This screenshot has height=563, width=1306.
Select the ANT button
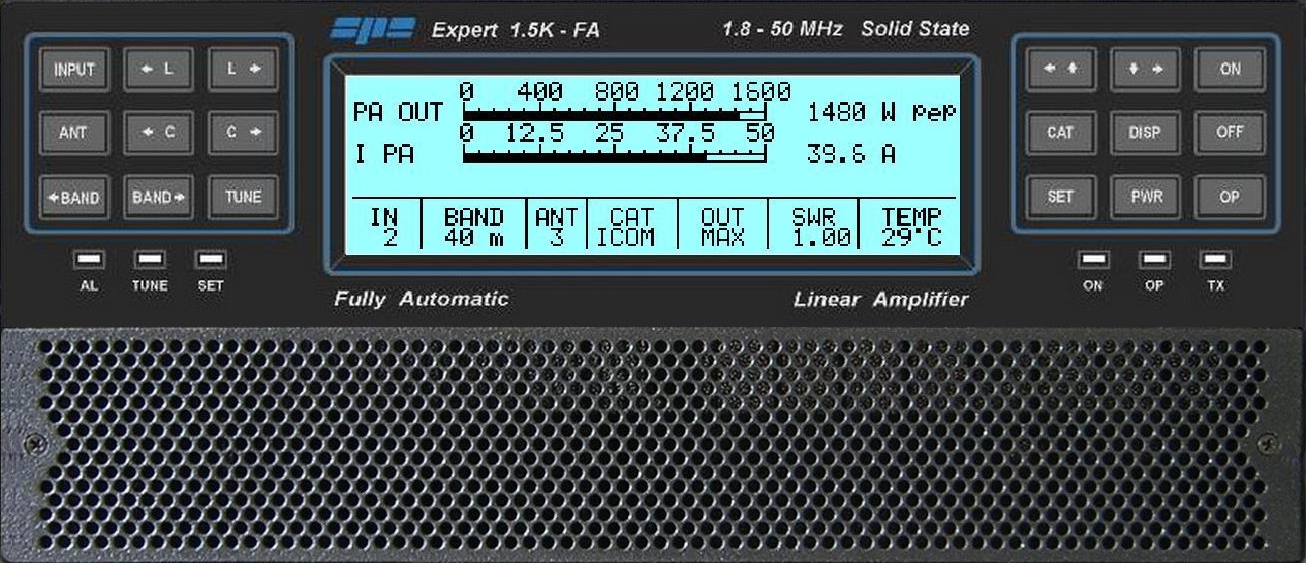74,133
